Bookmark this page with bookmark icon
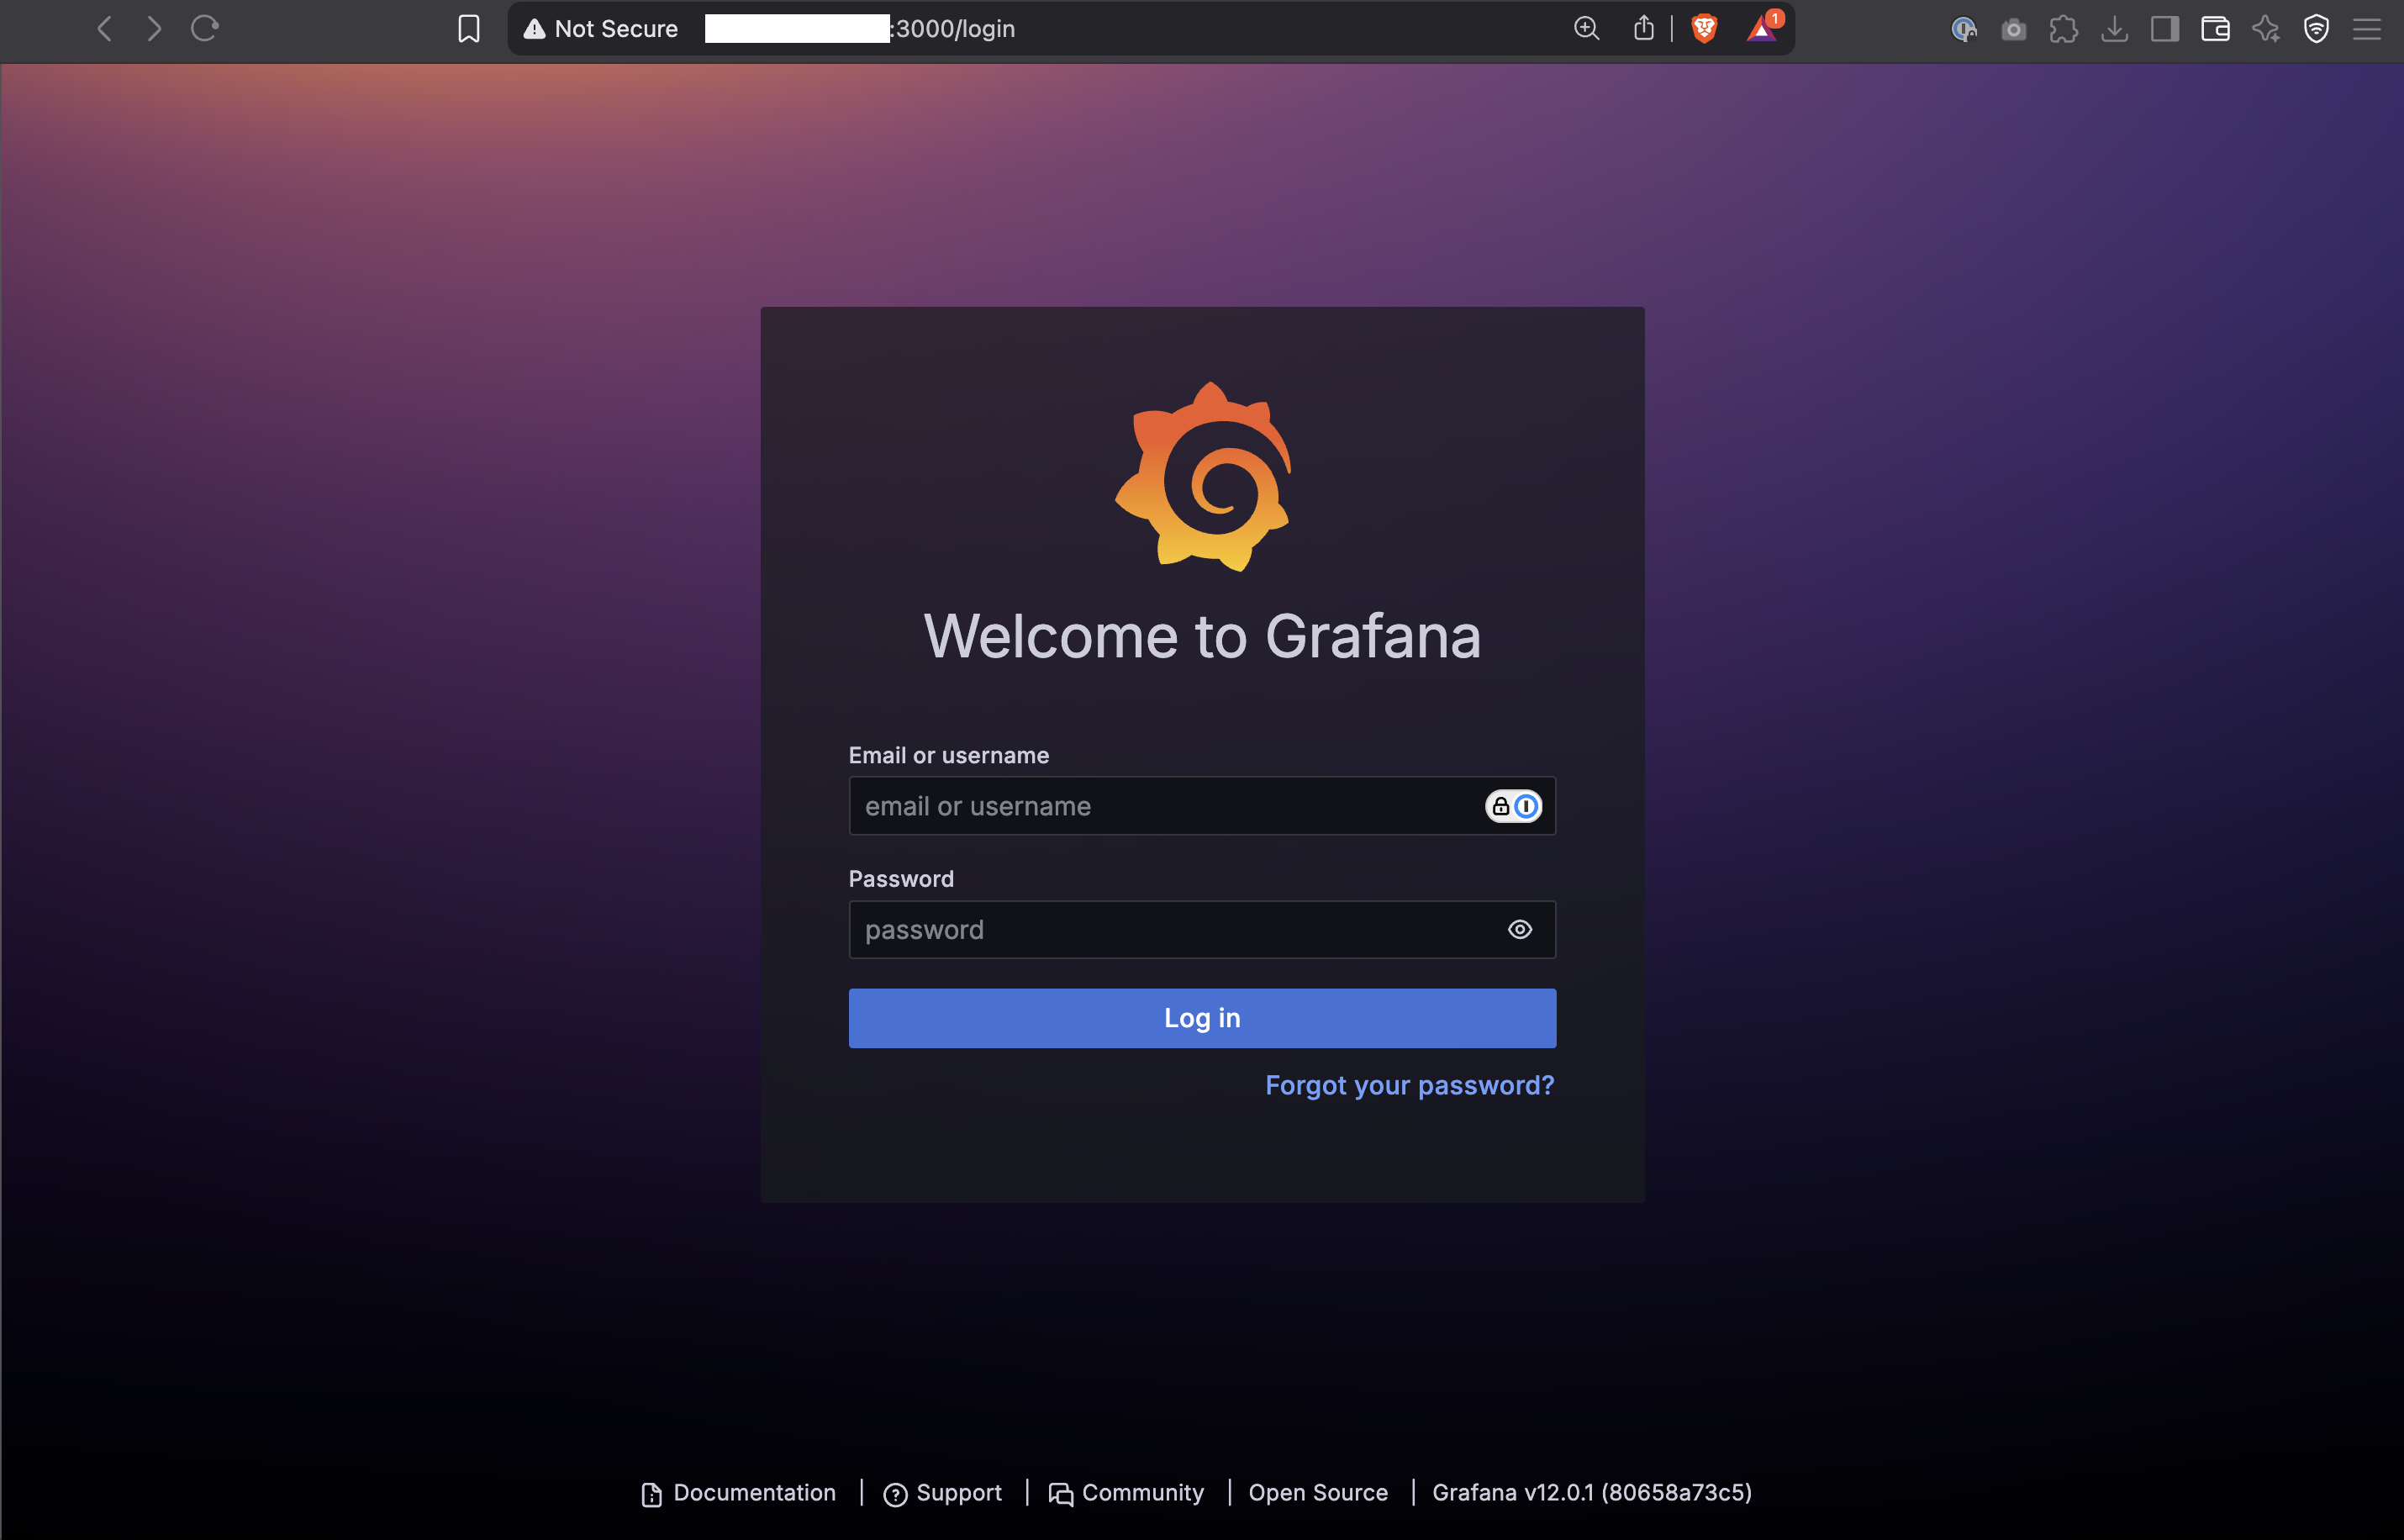This screenshot has width=2404, height=1540. [x=468, y=28]
